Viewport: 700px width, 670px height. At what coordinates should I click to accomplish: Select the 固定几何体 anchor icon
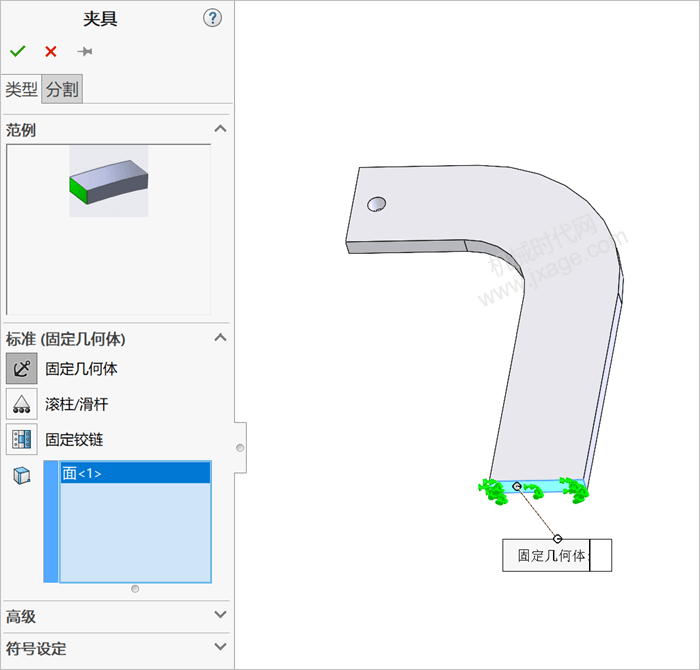point(21,369)
